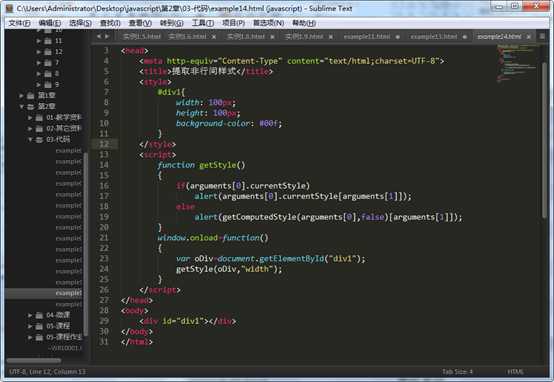
Task: Collapse the 第2章 folder arrow
Action: 21,106
